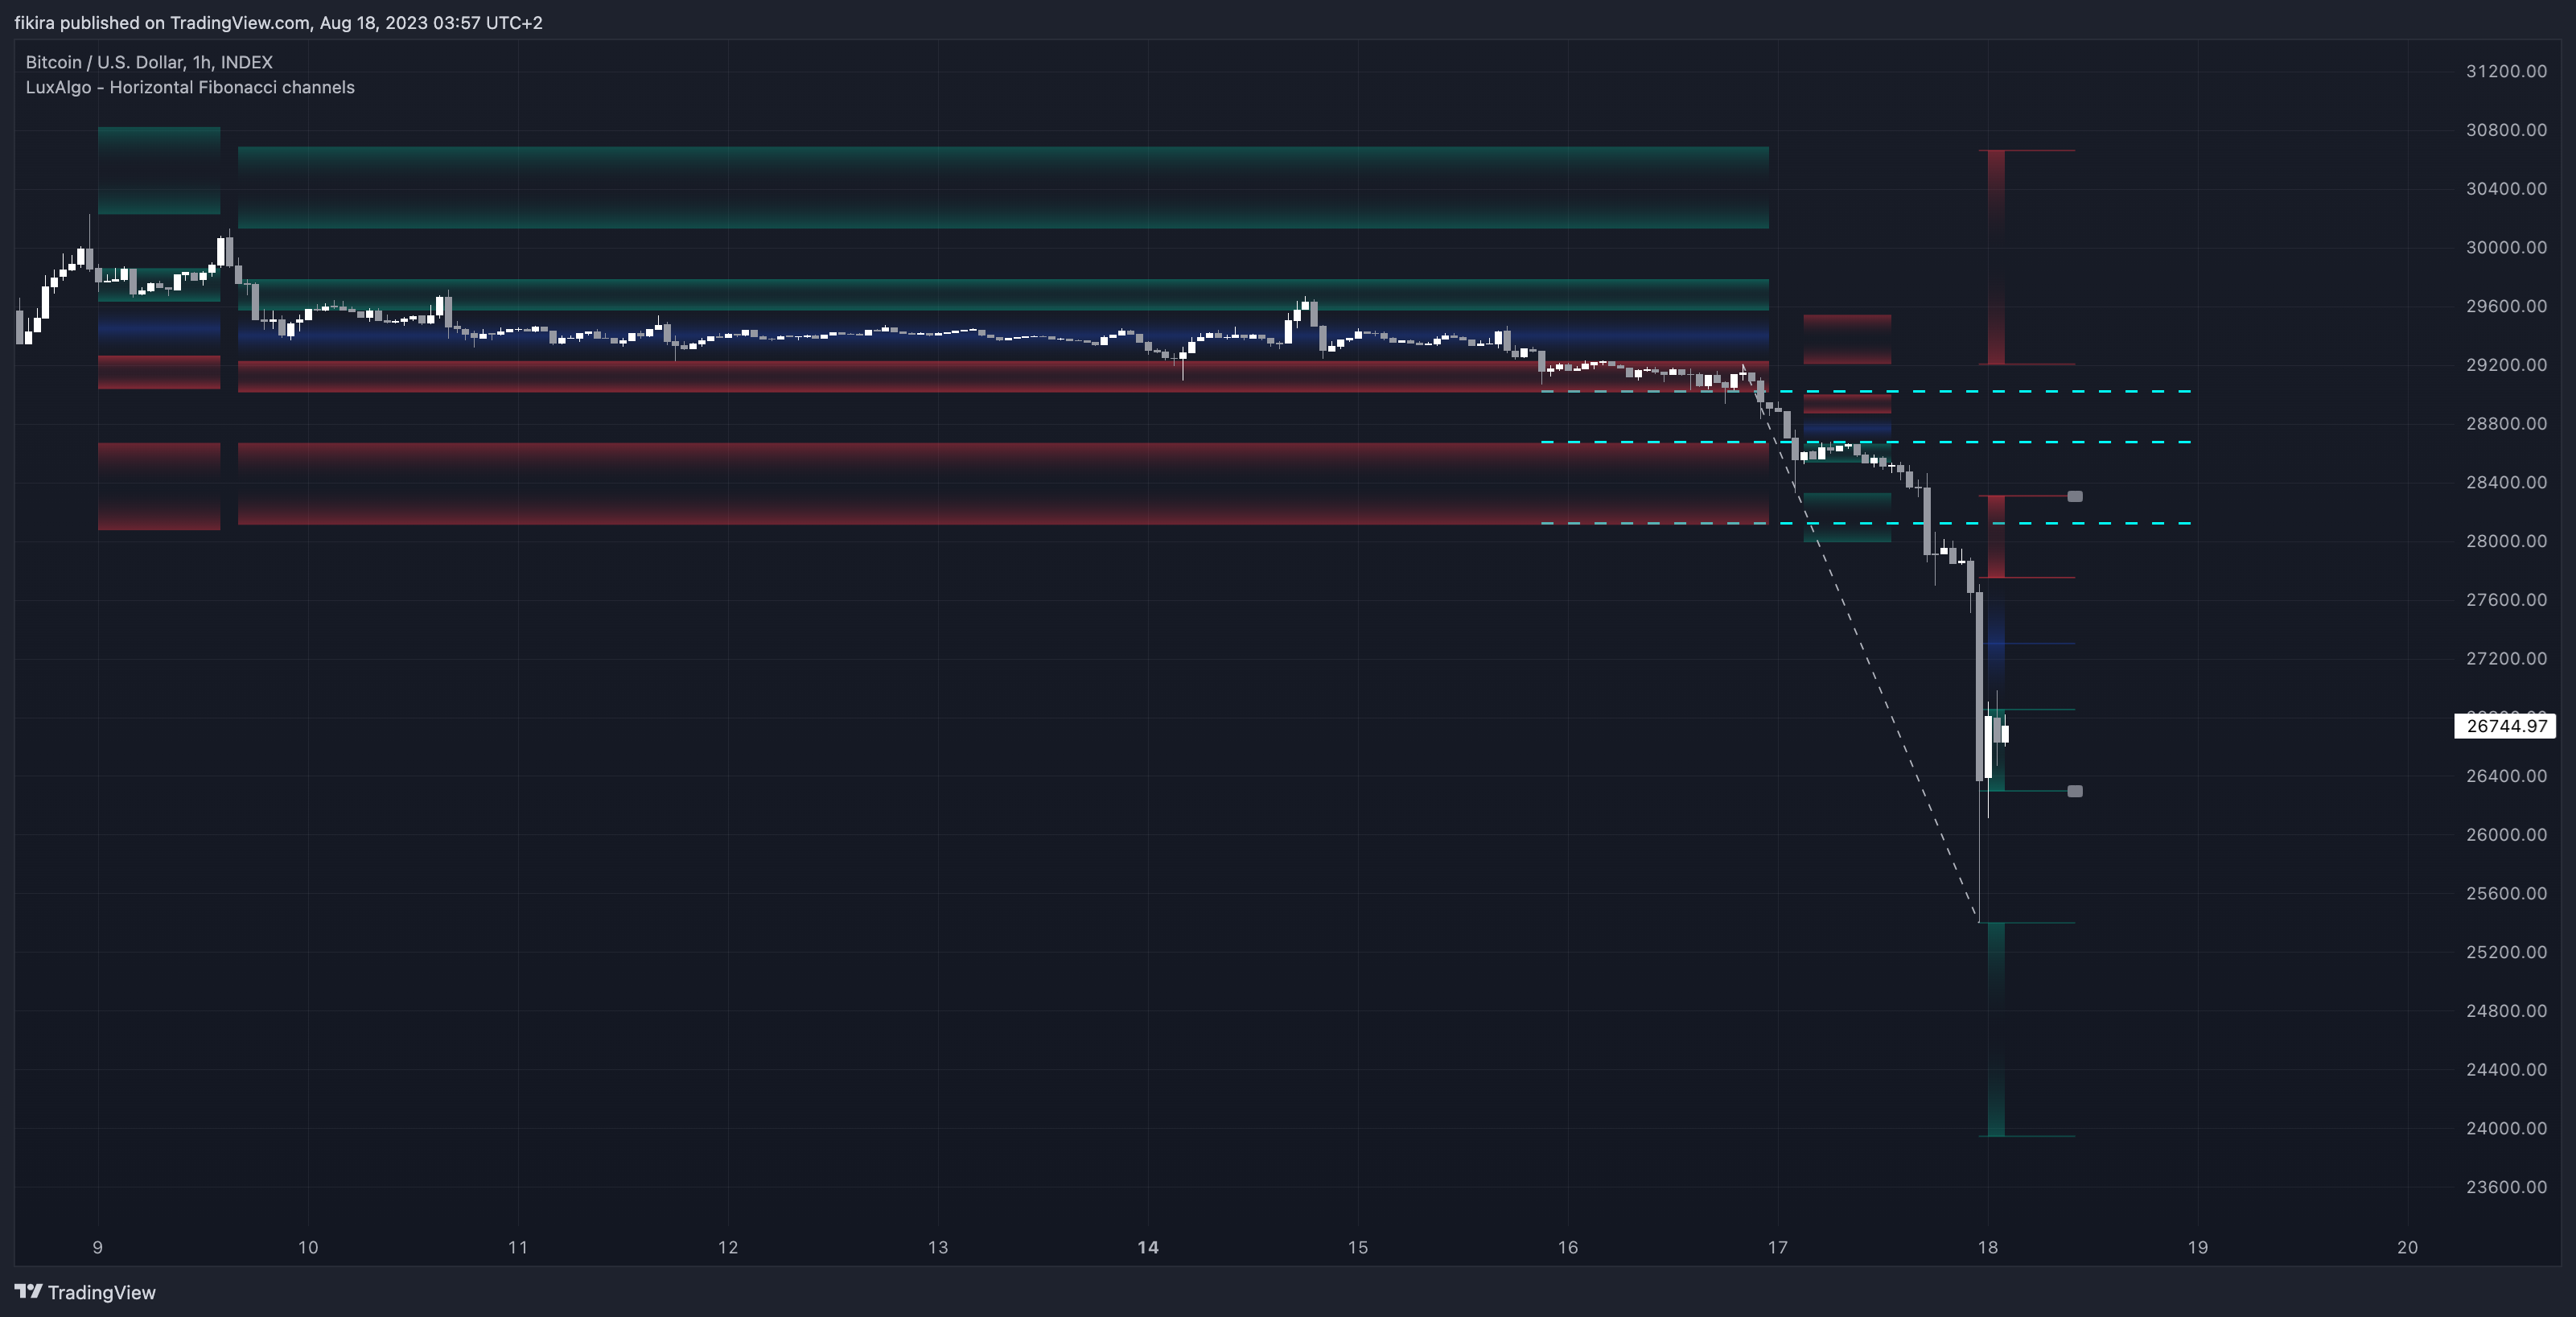Click the current price label 26744.97
Image resolution: width=2576 pixels, height=1317 pixels.
pyautogui.click(x=2505, y=726)
